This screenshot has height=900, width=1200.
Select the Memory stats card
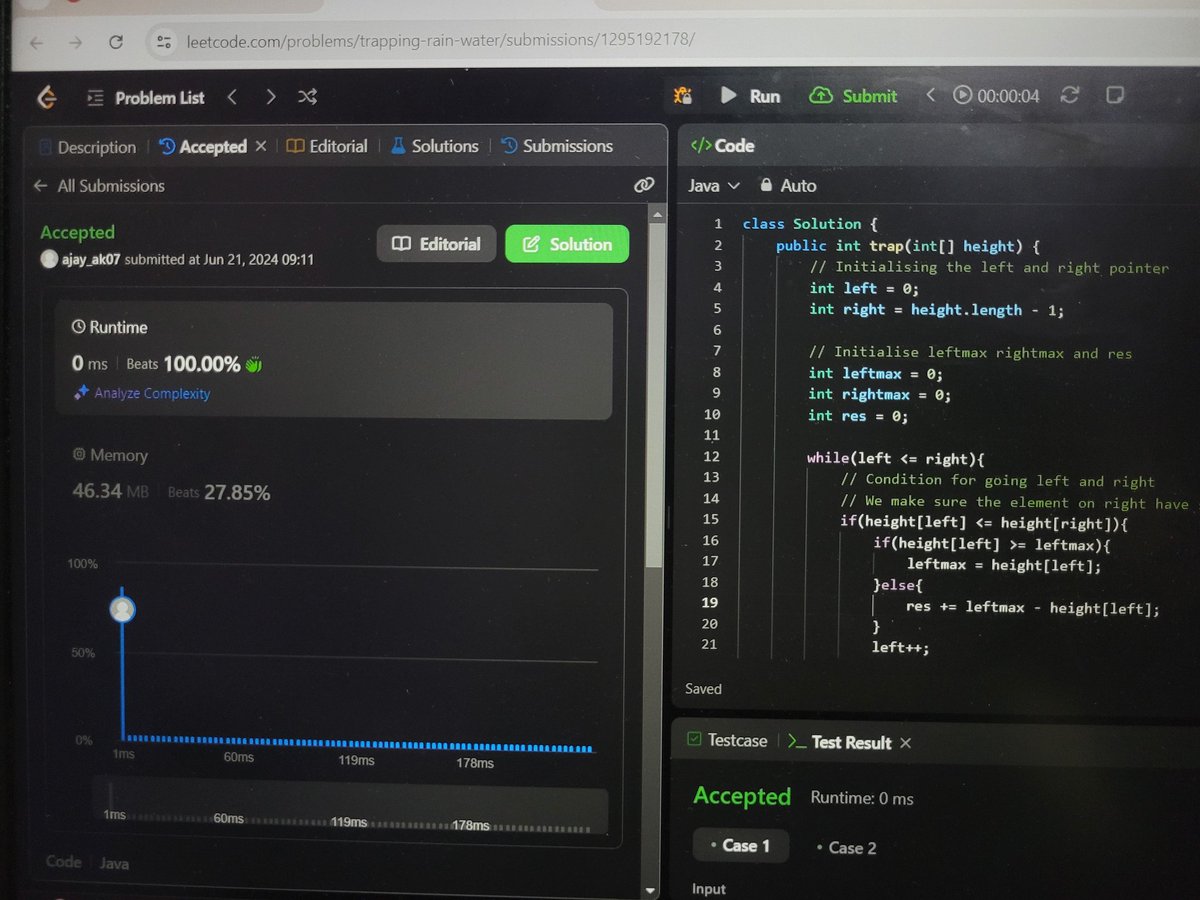click(x=334, y=474)
